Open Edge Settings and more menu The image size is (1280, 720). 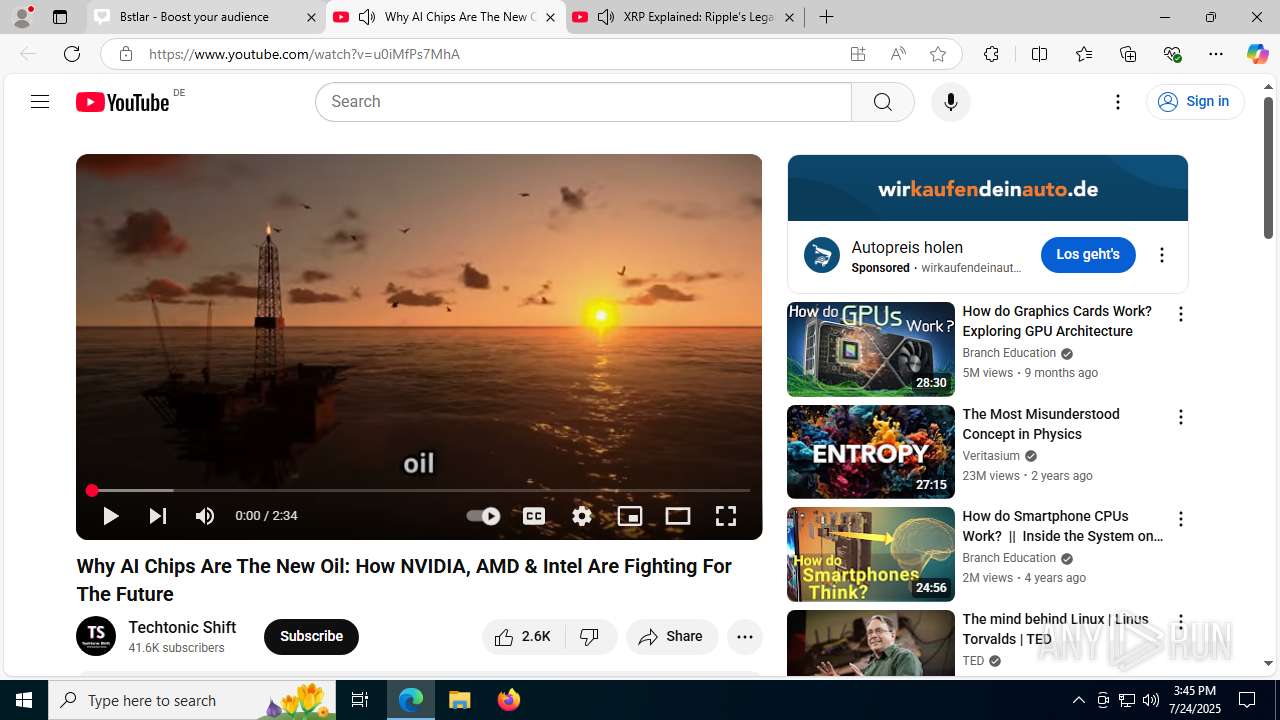pos(1216,54)
